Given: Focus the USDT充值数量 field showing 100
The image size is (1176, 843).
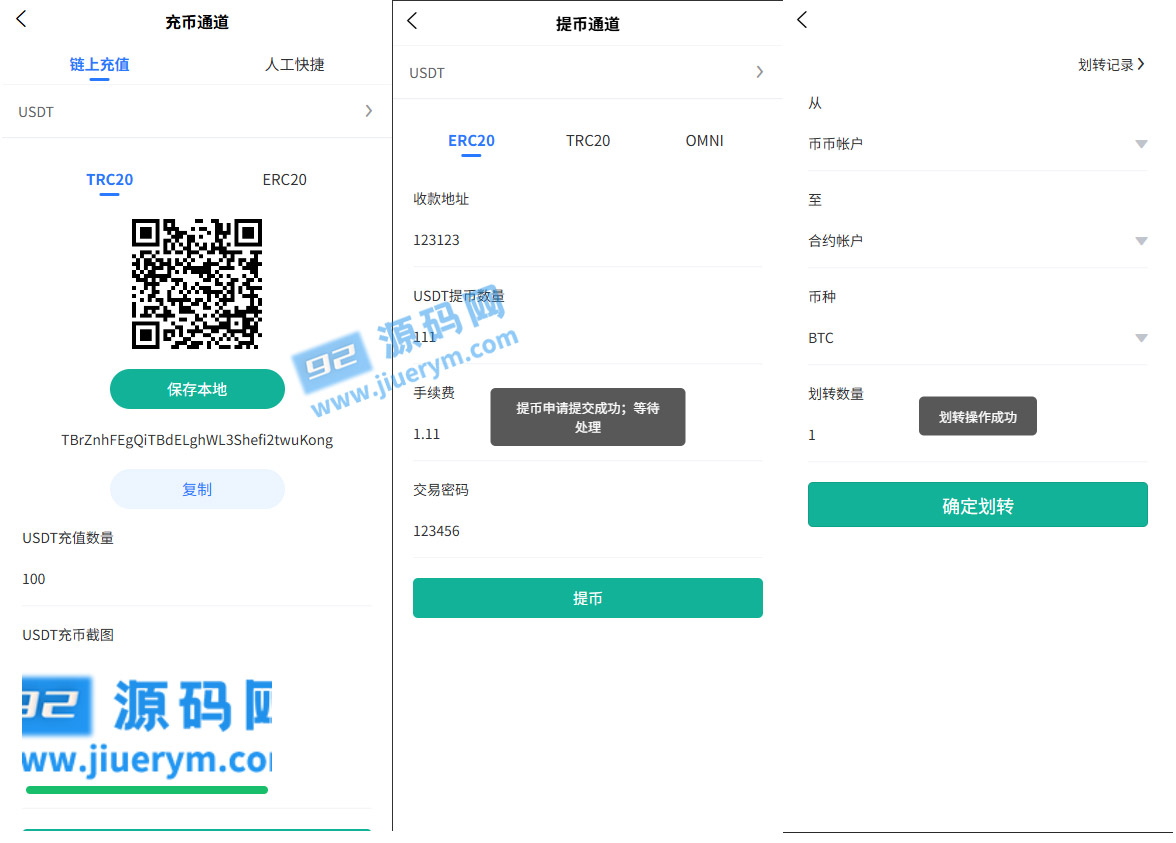Looking at the screenshot, I should pyautogui.click(x=196, y=579).
